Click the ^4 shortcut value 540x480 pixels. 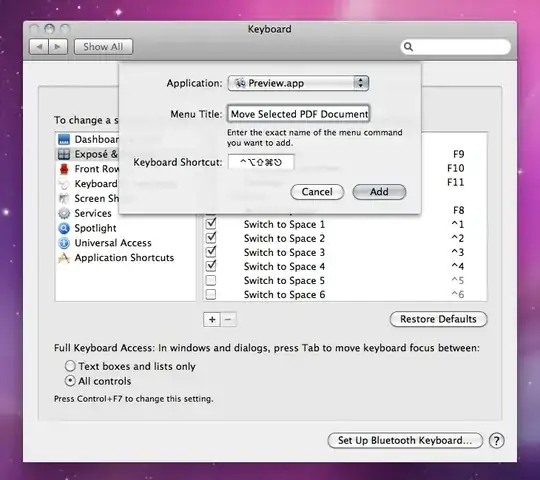(x=458, y=267)
